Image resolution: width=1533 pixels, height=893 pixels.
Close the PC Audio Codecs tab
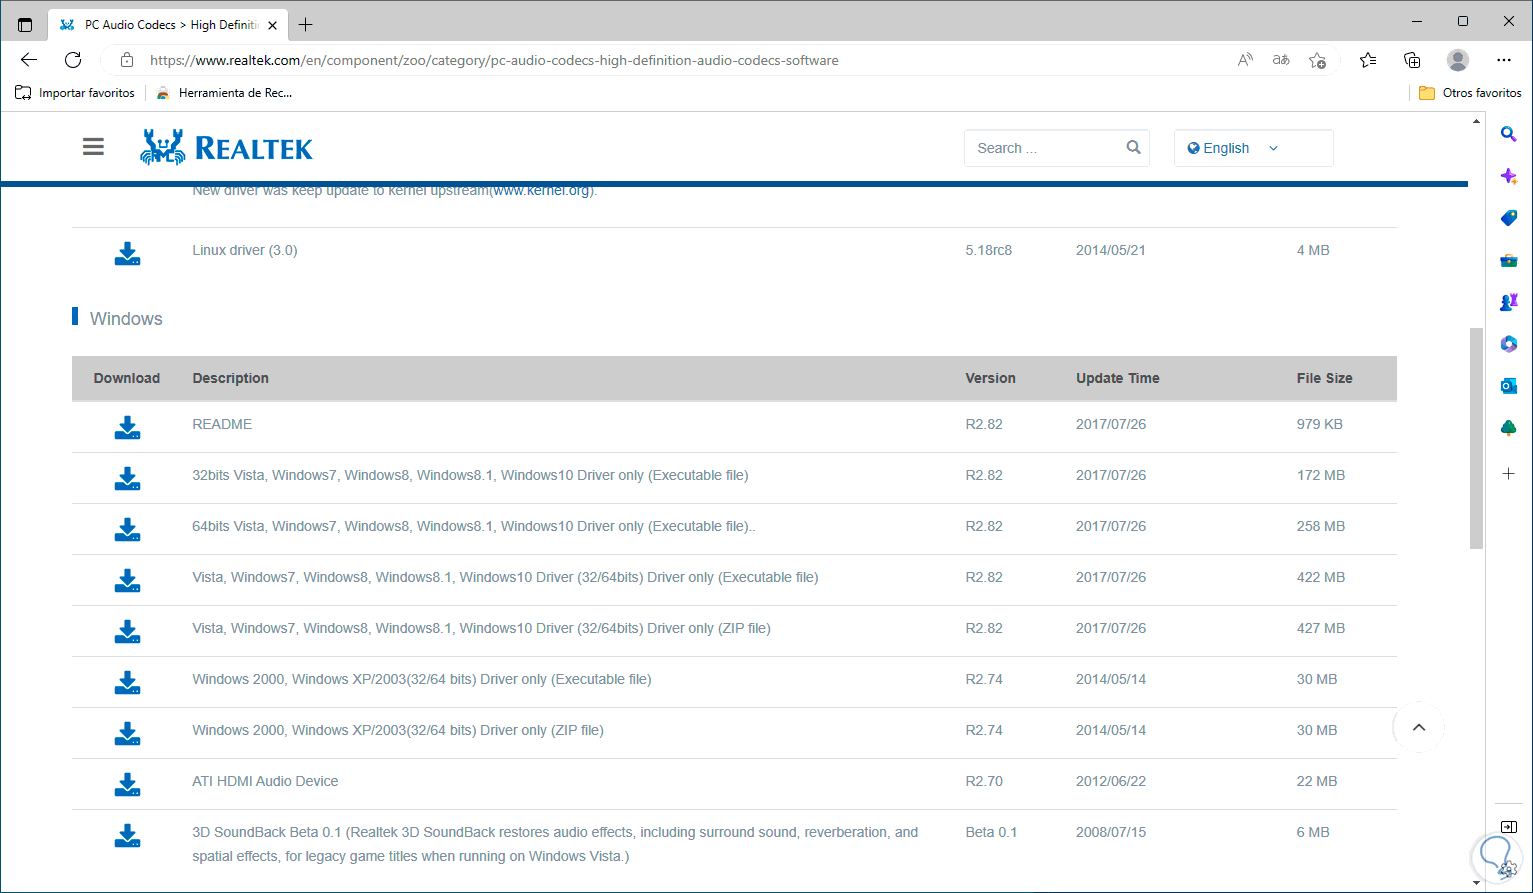tap(272, 24)
